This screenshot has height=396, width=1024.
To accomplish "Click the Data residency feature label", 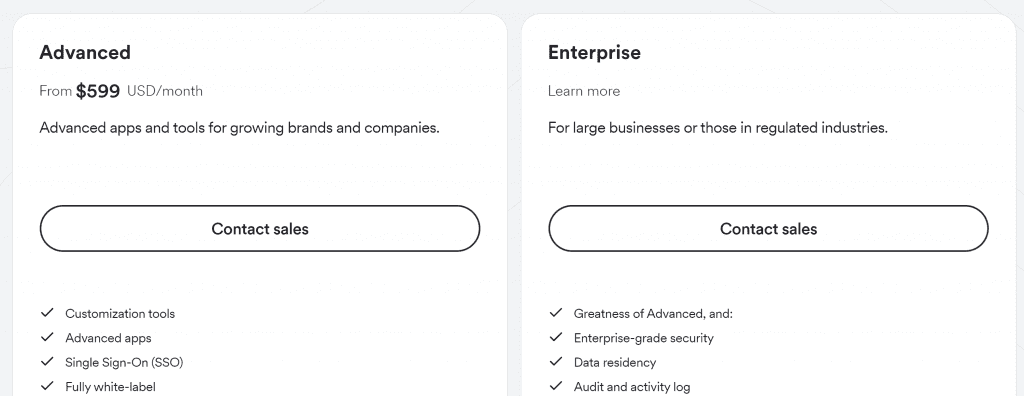I will pos(615,362).
